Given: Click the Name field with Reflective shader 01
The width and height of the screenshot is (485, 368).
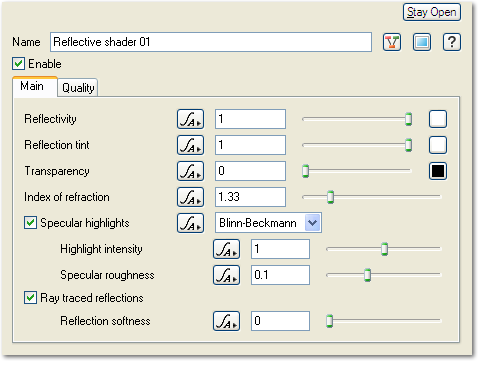Looking at the screenshot, I should click(x=211, y=42).
